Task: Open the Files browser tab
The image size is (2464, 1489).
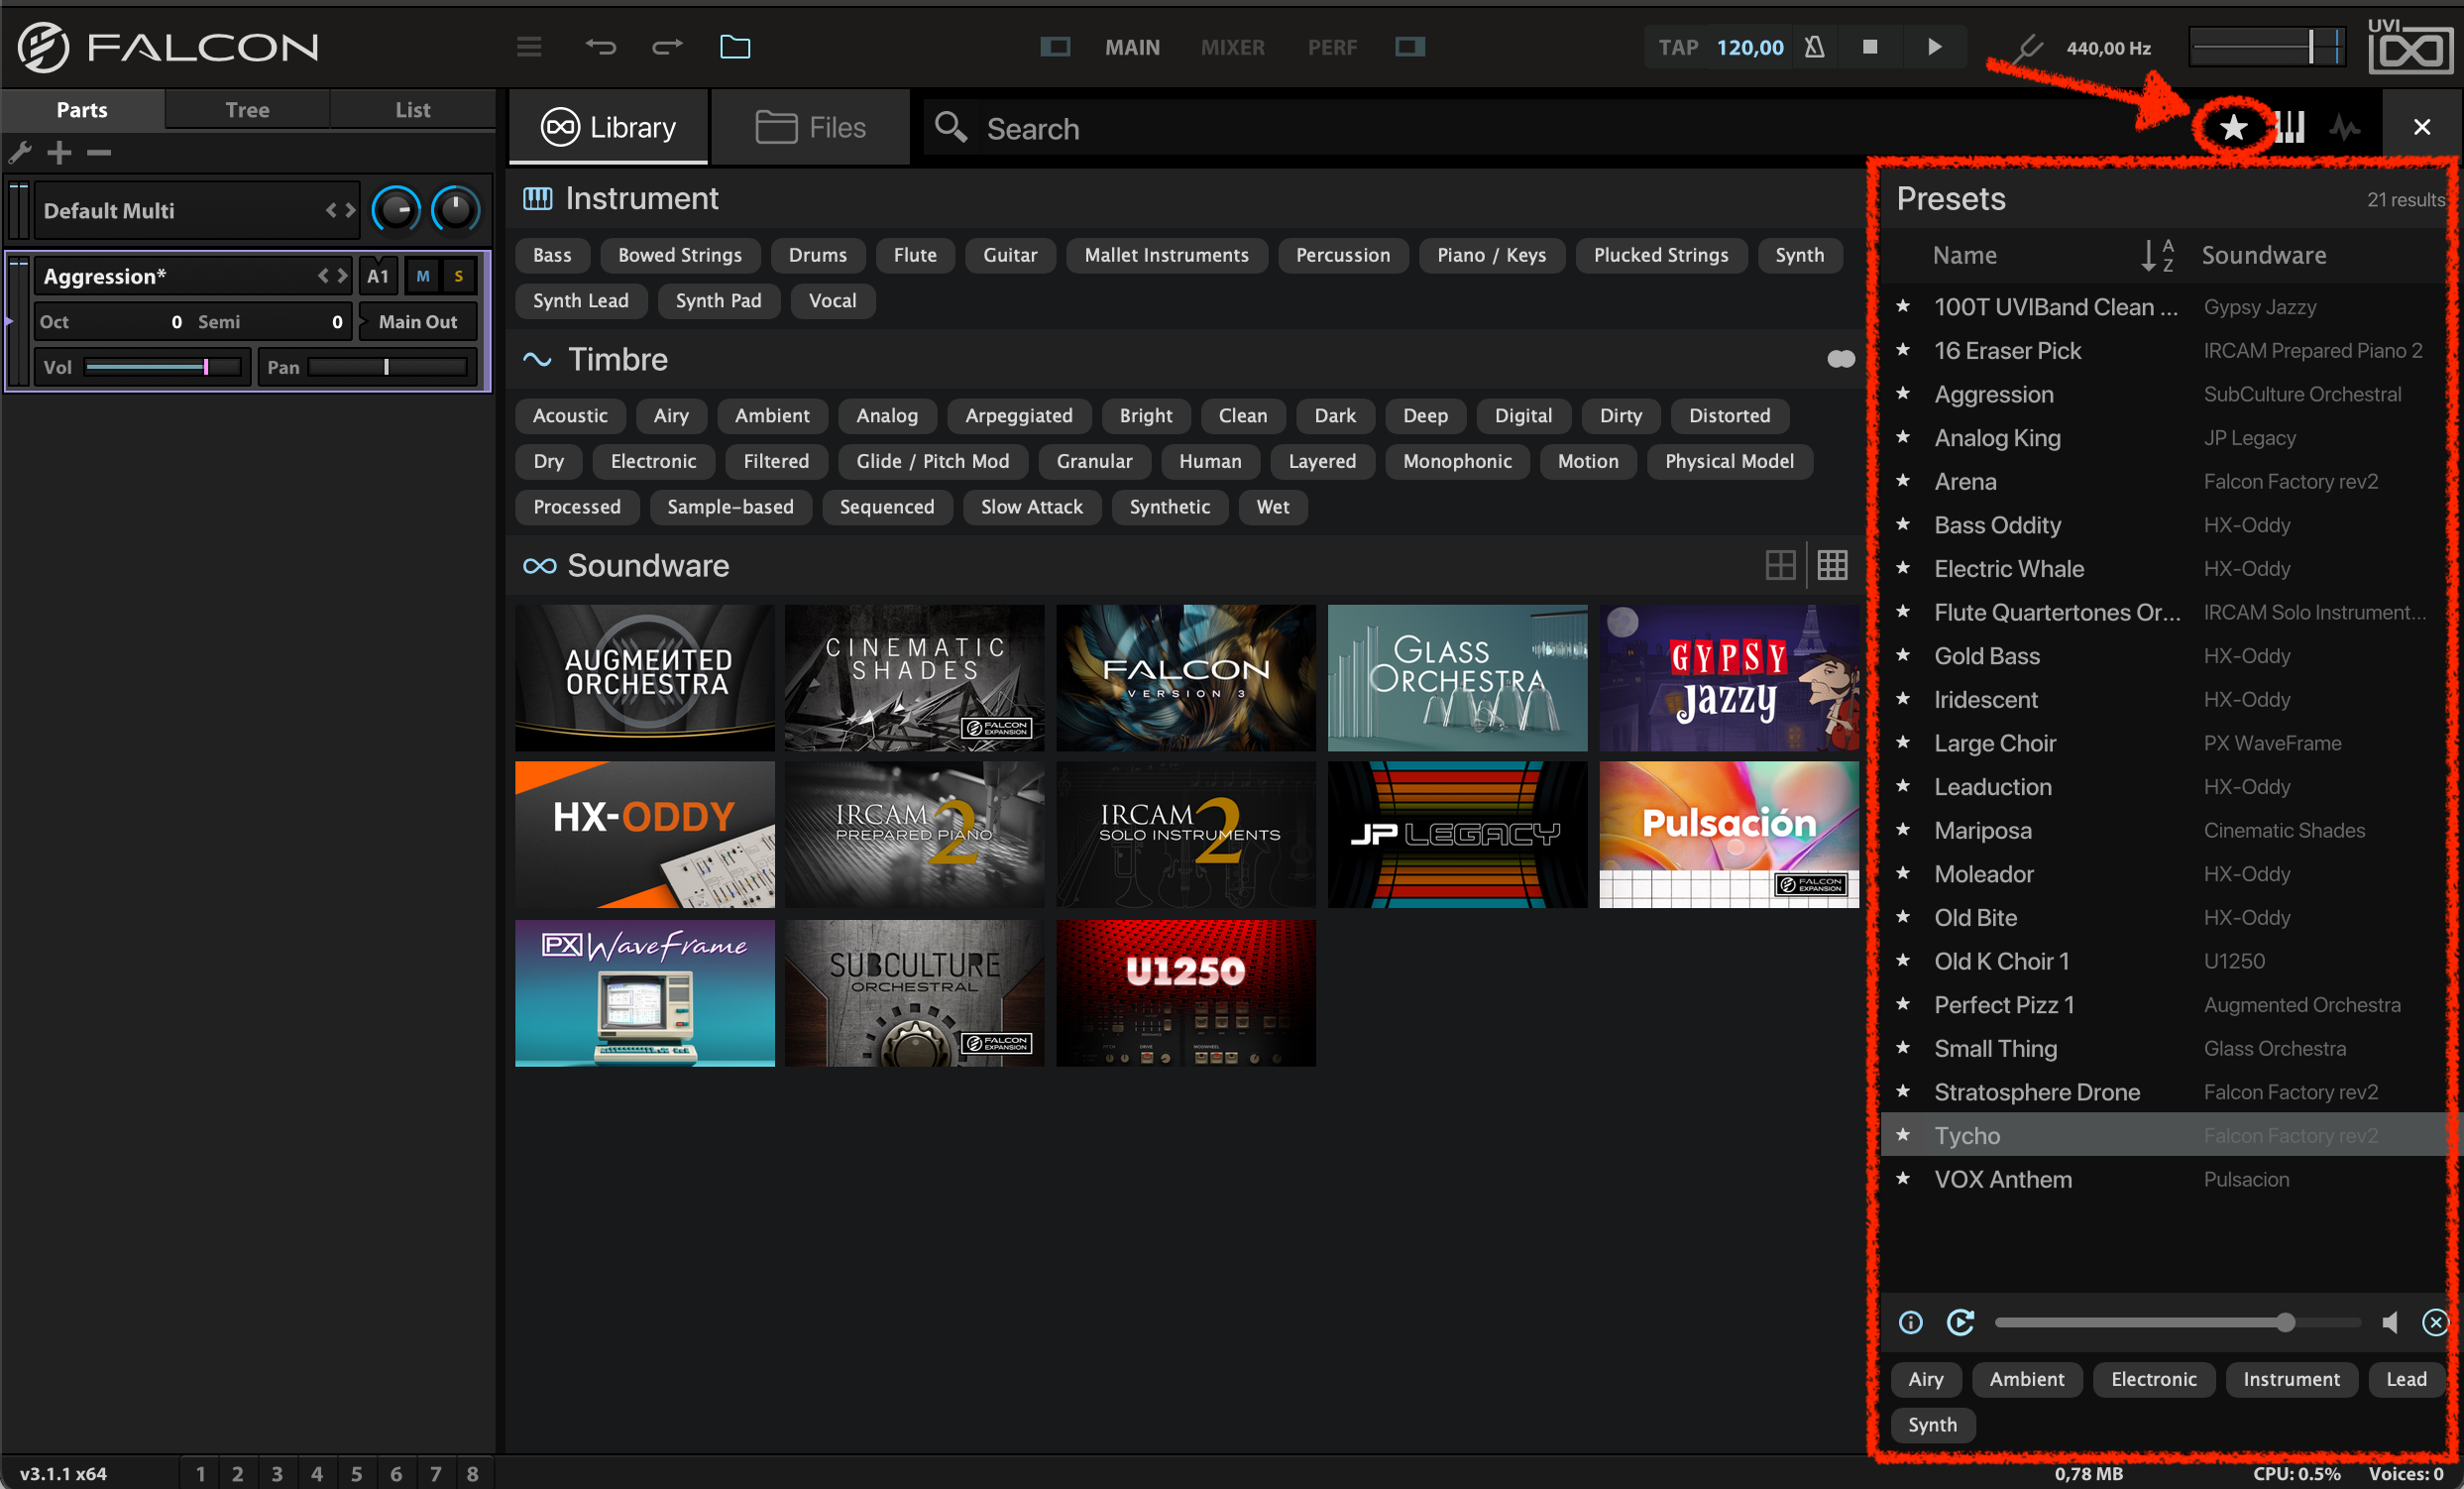Action: (x=811, y=128)
